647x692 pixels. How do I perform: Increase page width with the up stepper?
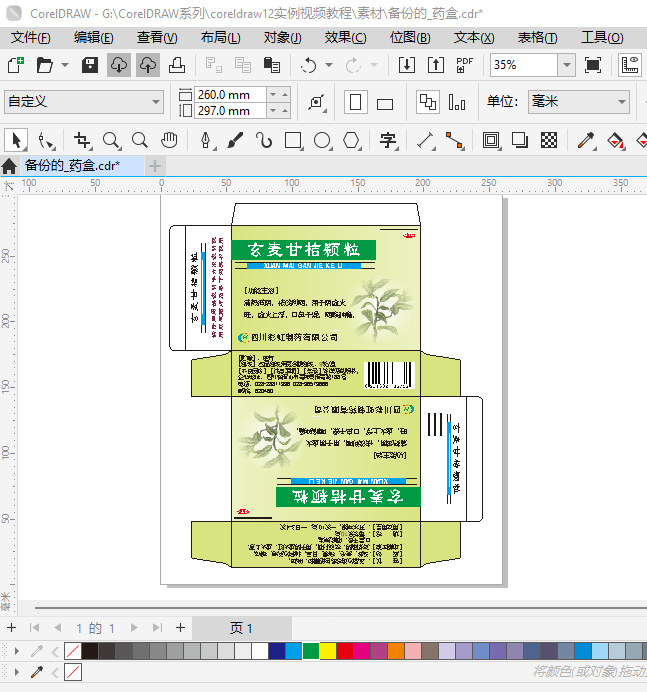[285, 95]
